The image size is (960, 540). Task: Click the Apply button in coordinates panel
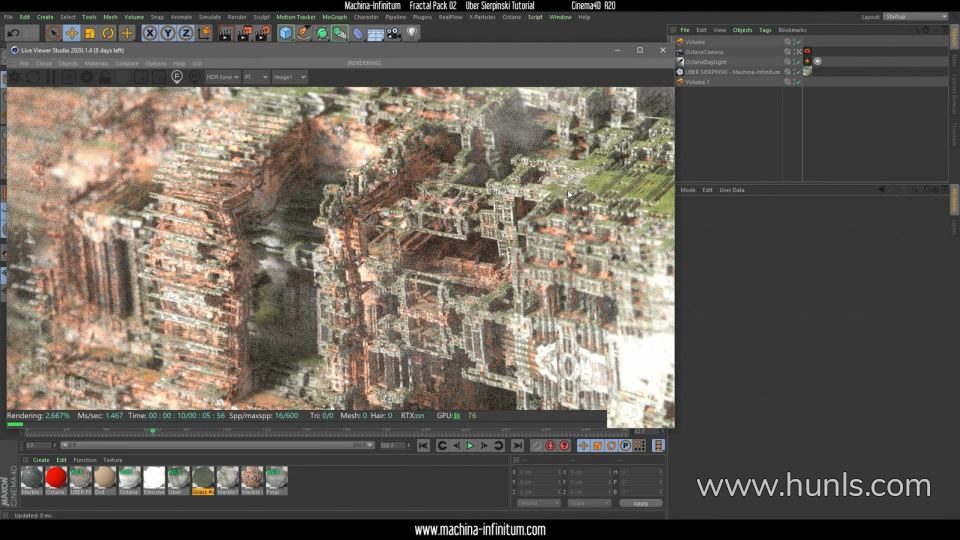click(640, 503)
